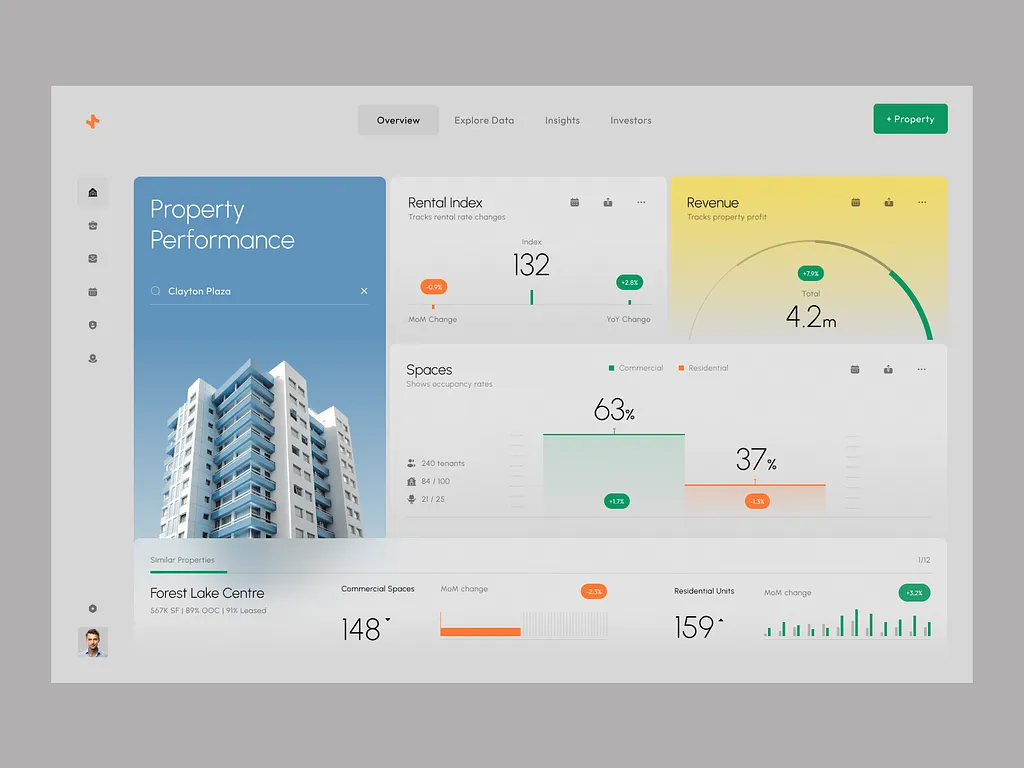This screenshot has width=1024, height=768.
Task: Expand the three-dot menu on Spaces card
Action: pyautogui.click(x=922, y=369)
